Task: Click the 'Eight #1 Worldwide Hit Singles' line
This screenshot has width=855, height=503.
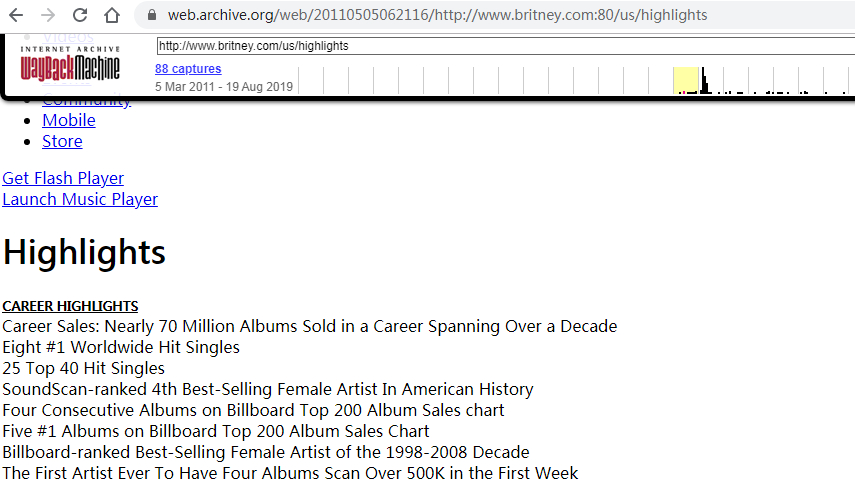Action: tap(121, 348)
